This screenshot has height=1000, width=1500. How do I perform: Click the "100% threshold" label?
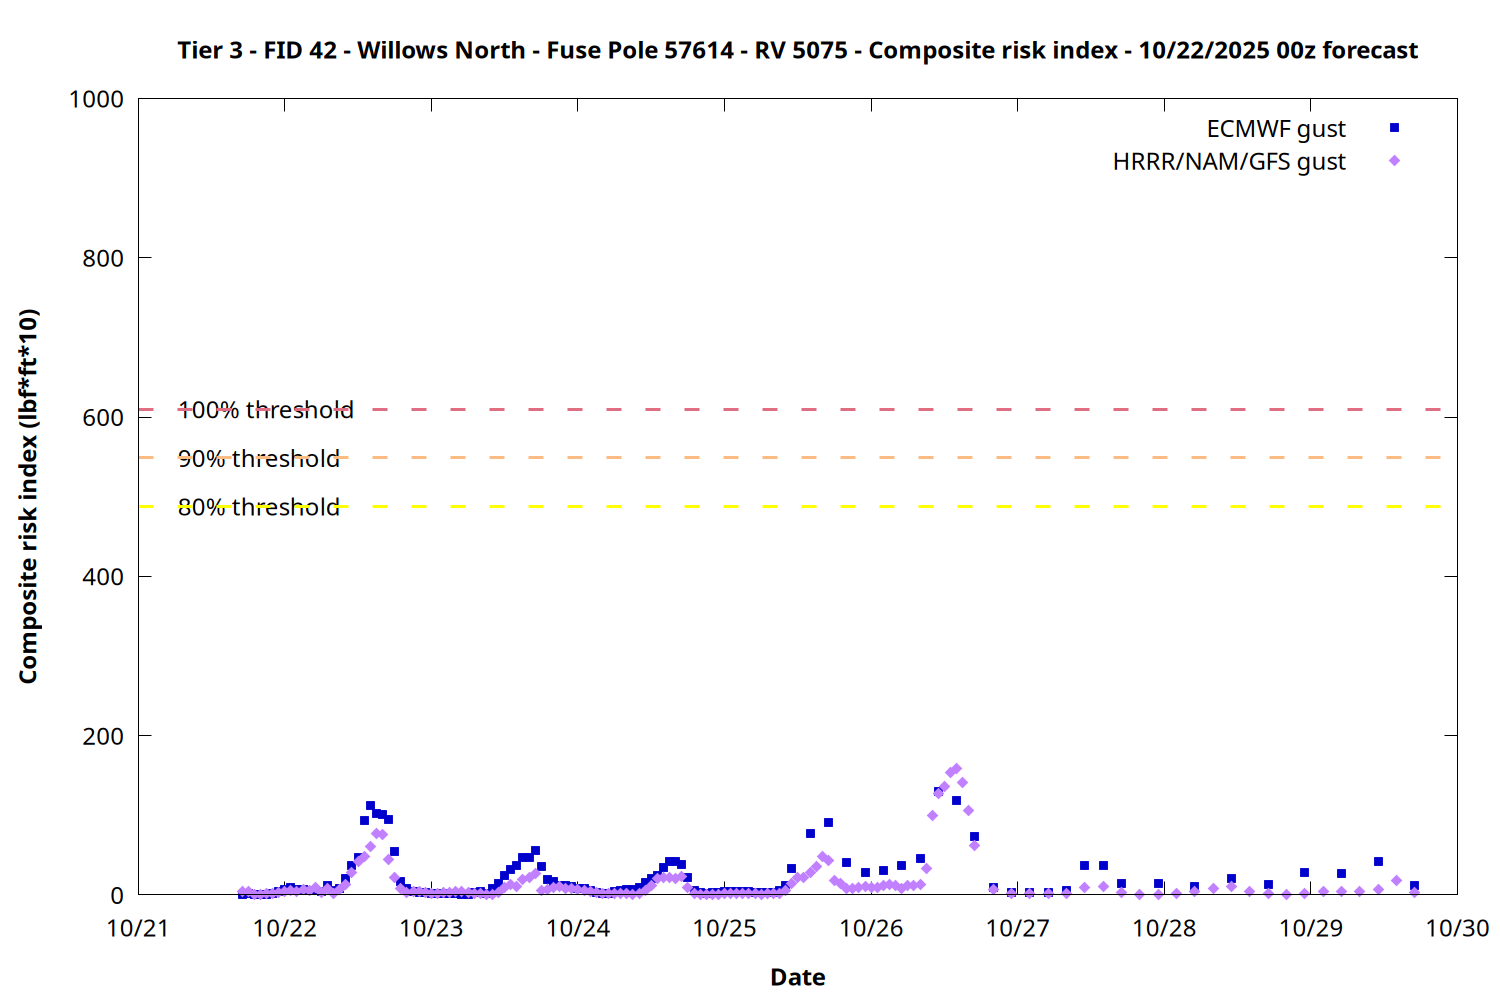coord(265,410)
